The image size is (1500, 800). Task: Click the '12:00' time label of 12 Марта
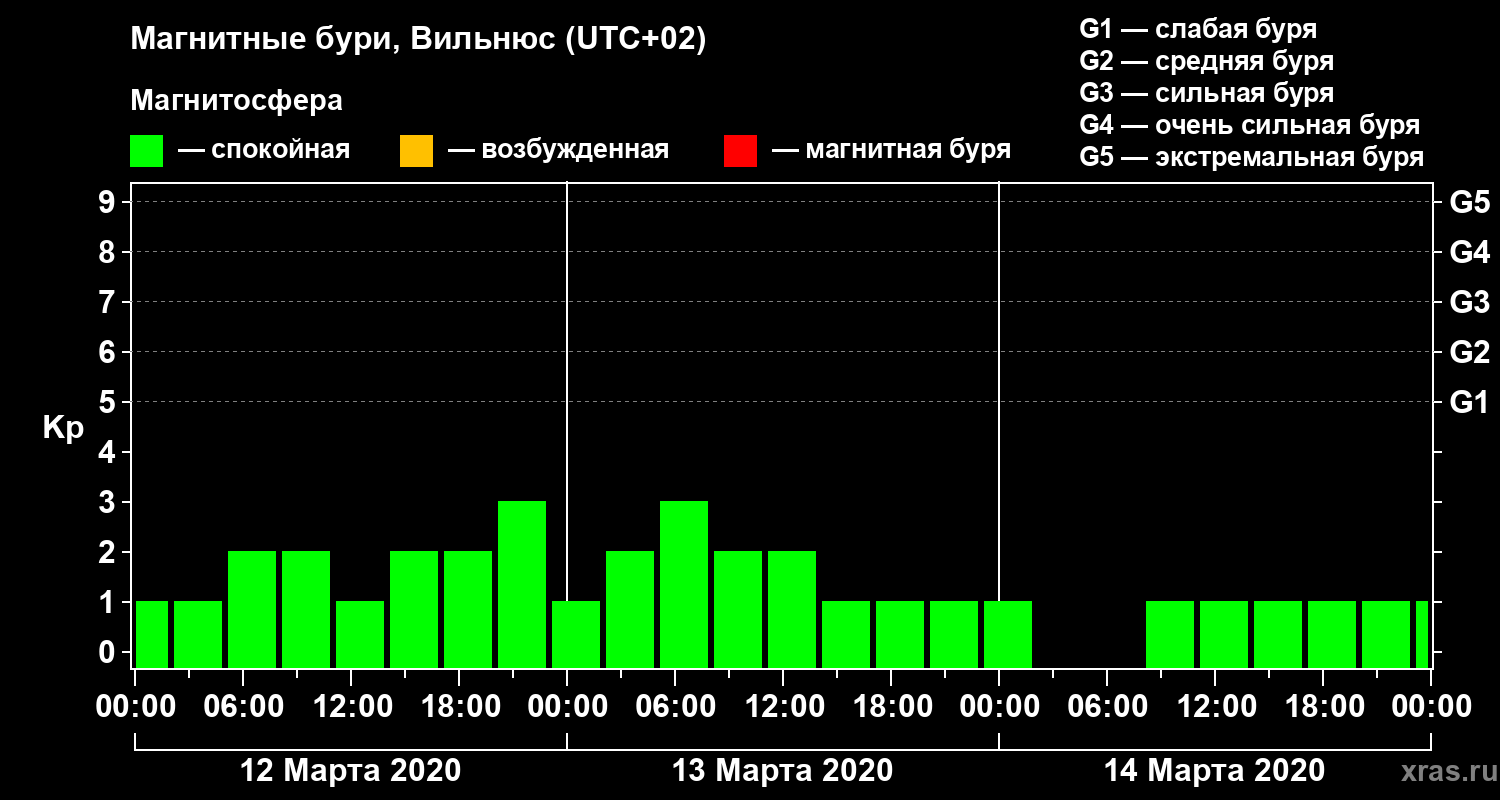tap(351, 706)
